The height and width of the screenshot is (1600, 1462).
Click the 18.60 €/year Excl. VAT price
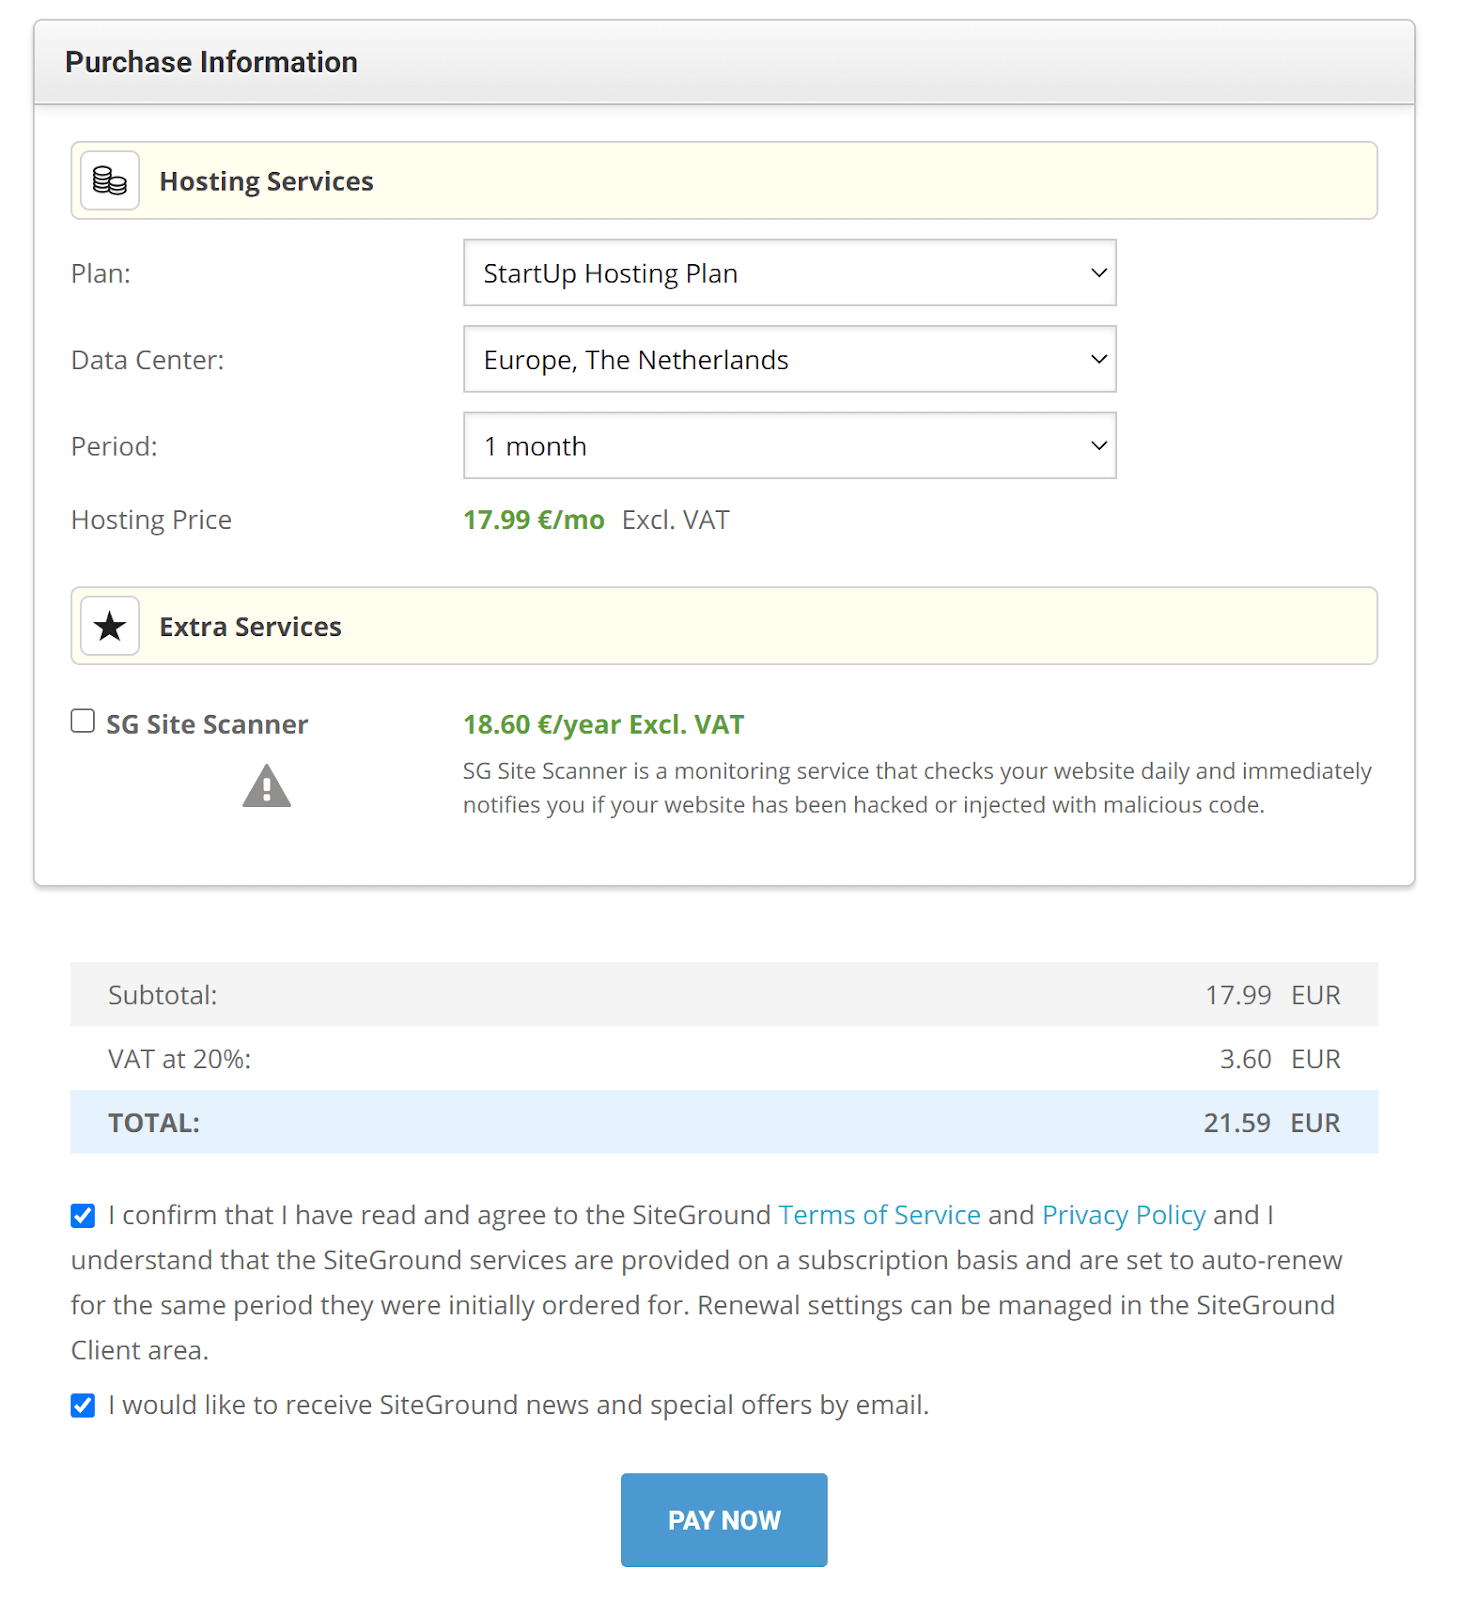click(x=604, y=725)
